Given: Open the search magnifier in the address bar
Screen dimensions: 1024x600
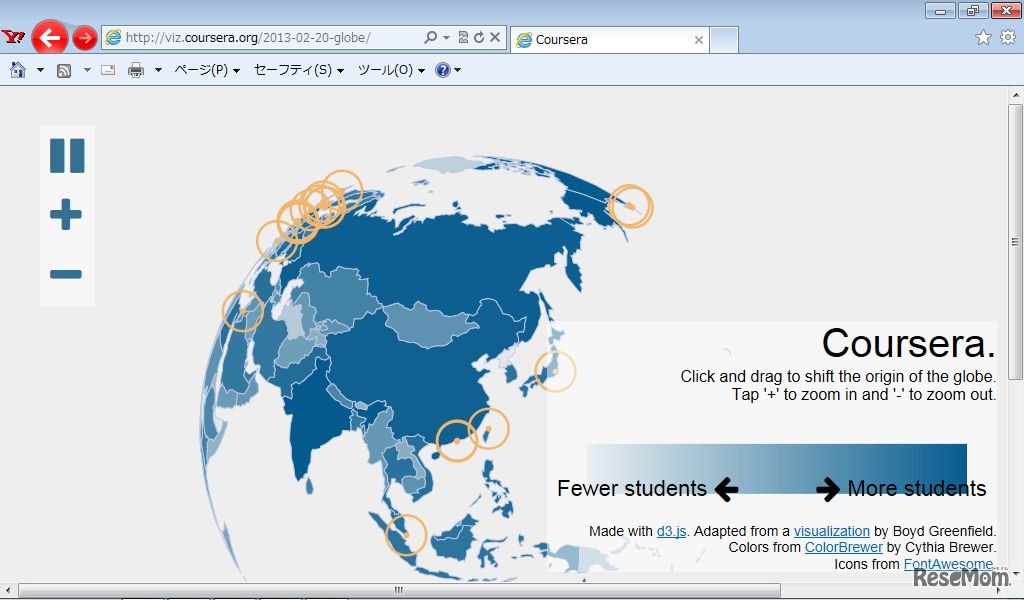Looking at the screenshot, I should pos(428,36).
